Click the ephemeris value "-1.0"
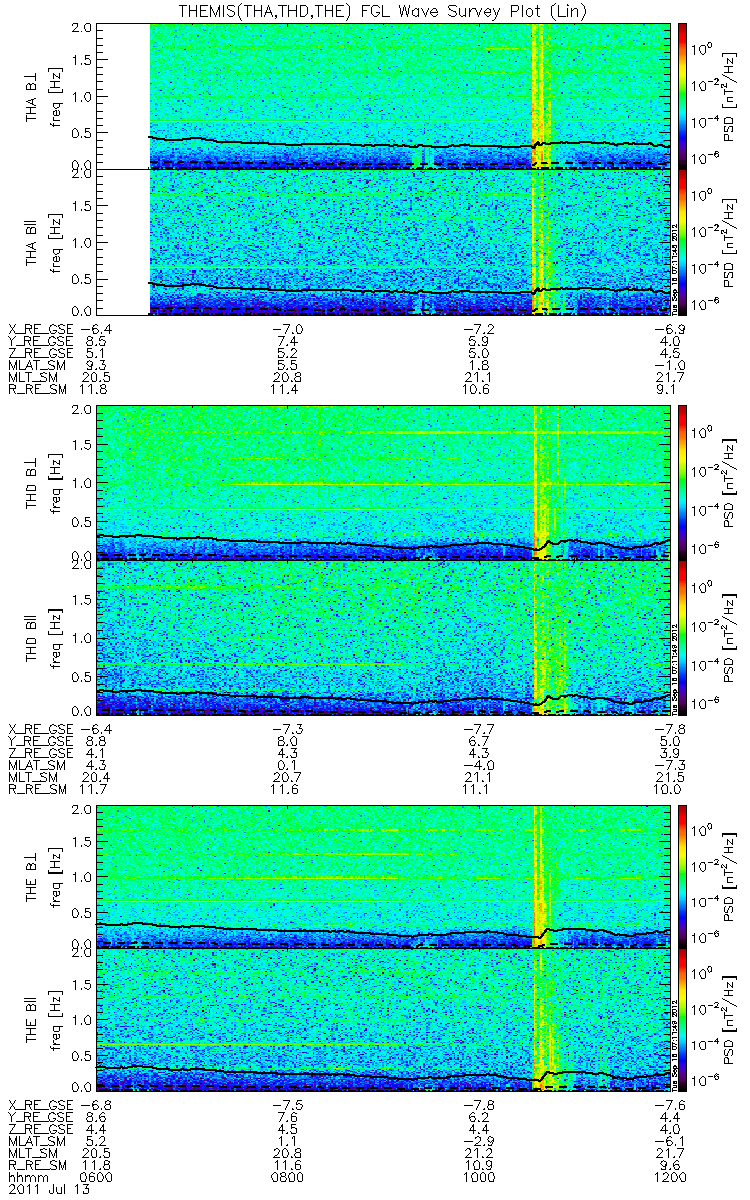750x1200 pixels. [670, 365]
